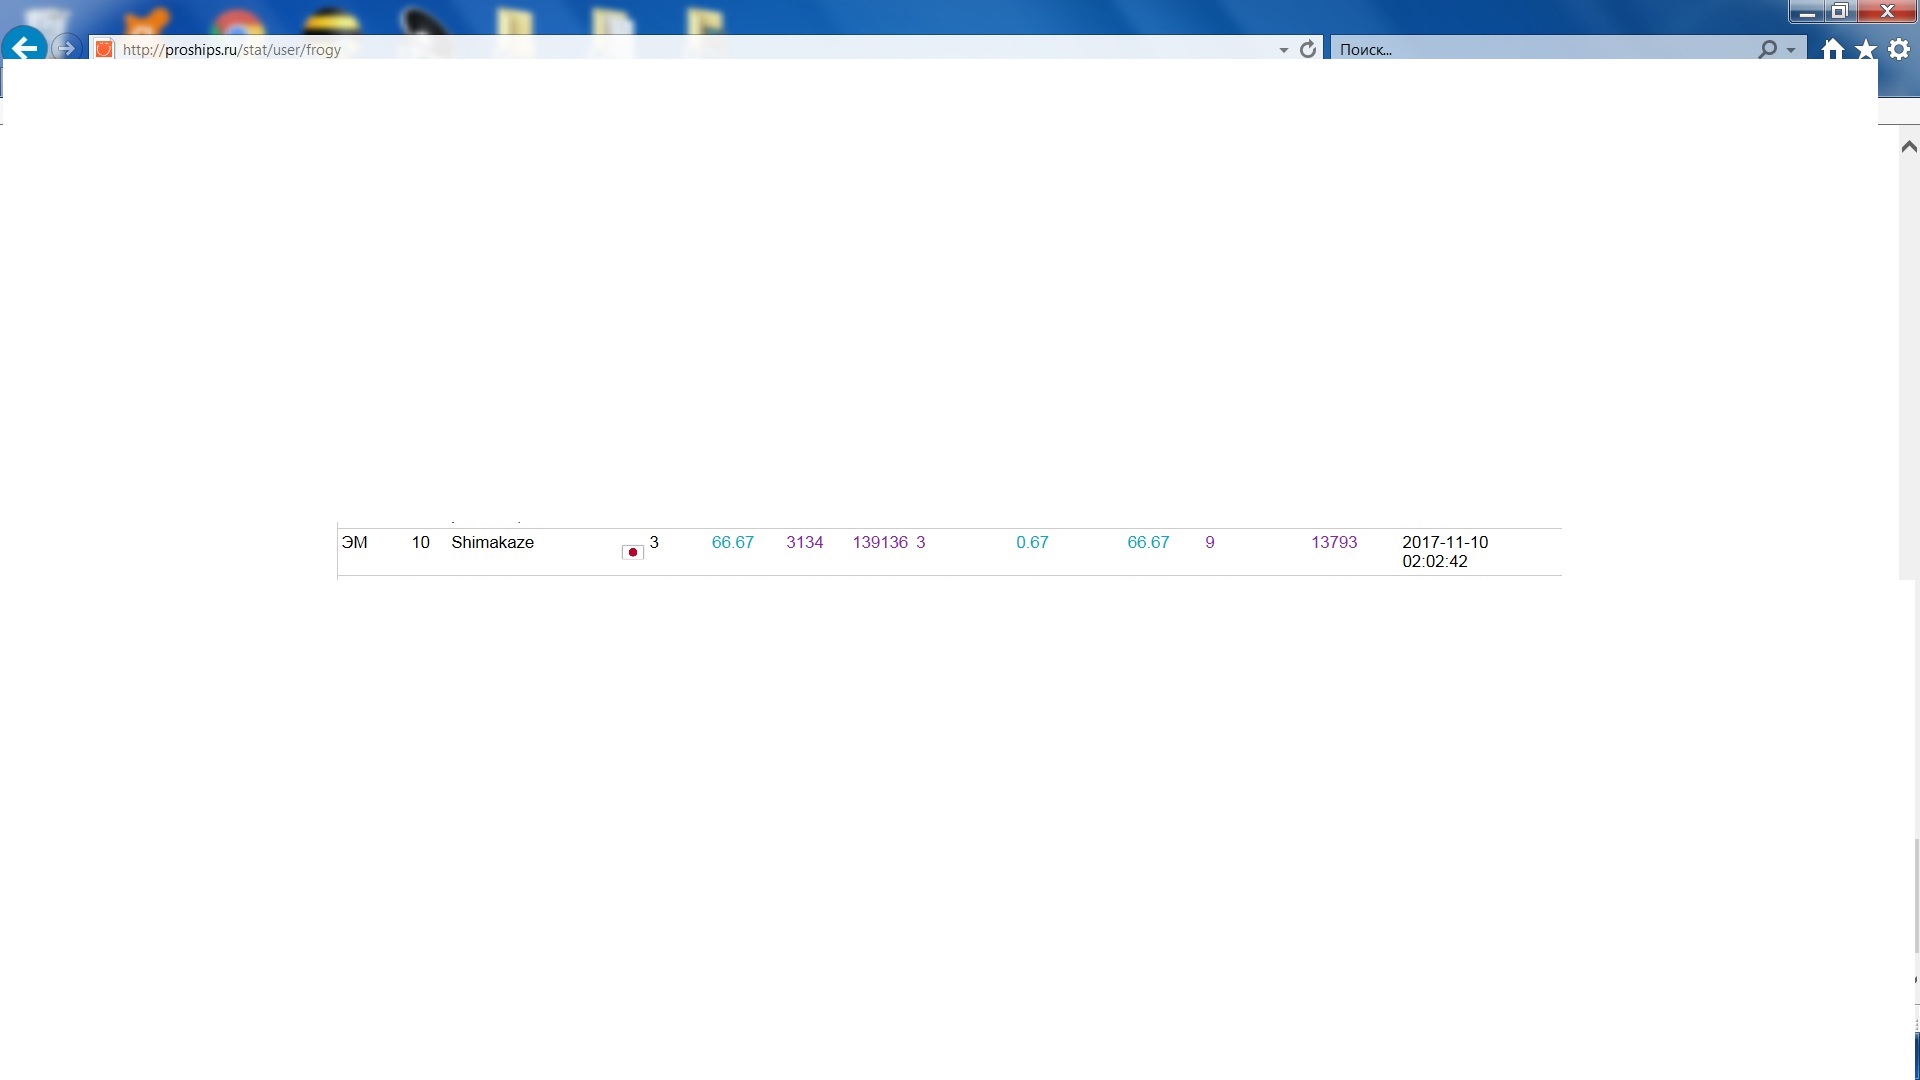Minimize the browser window

1806,12
